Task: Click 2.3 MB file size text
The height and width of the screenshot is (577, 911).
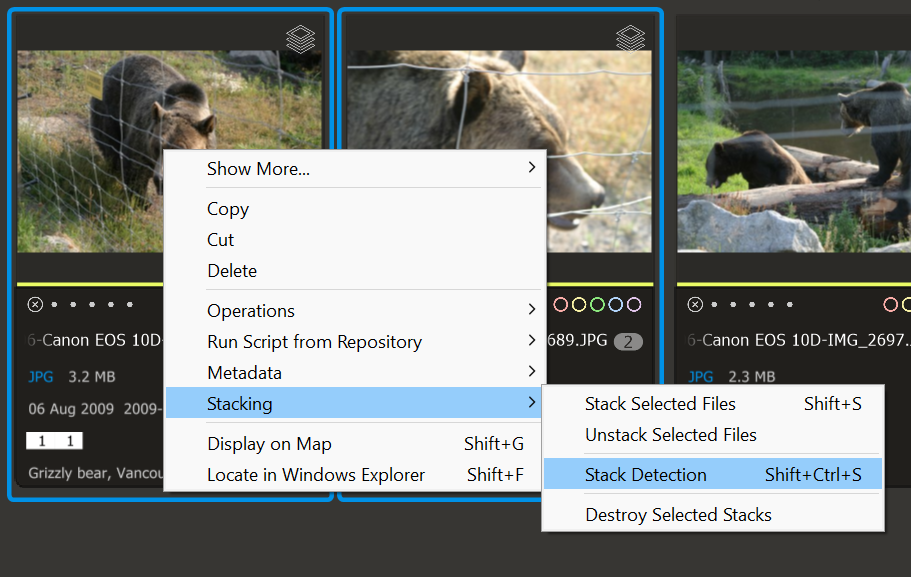Action: 752,377
